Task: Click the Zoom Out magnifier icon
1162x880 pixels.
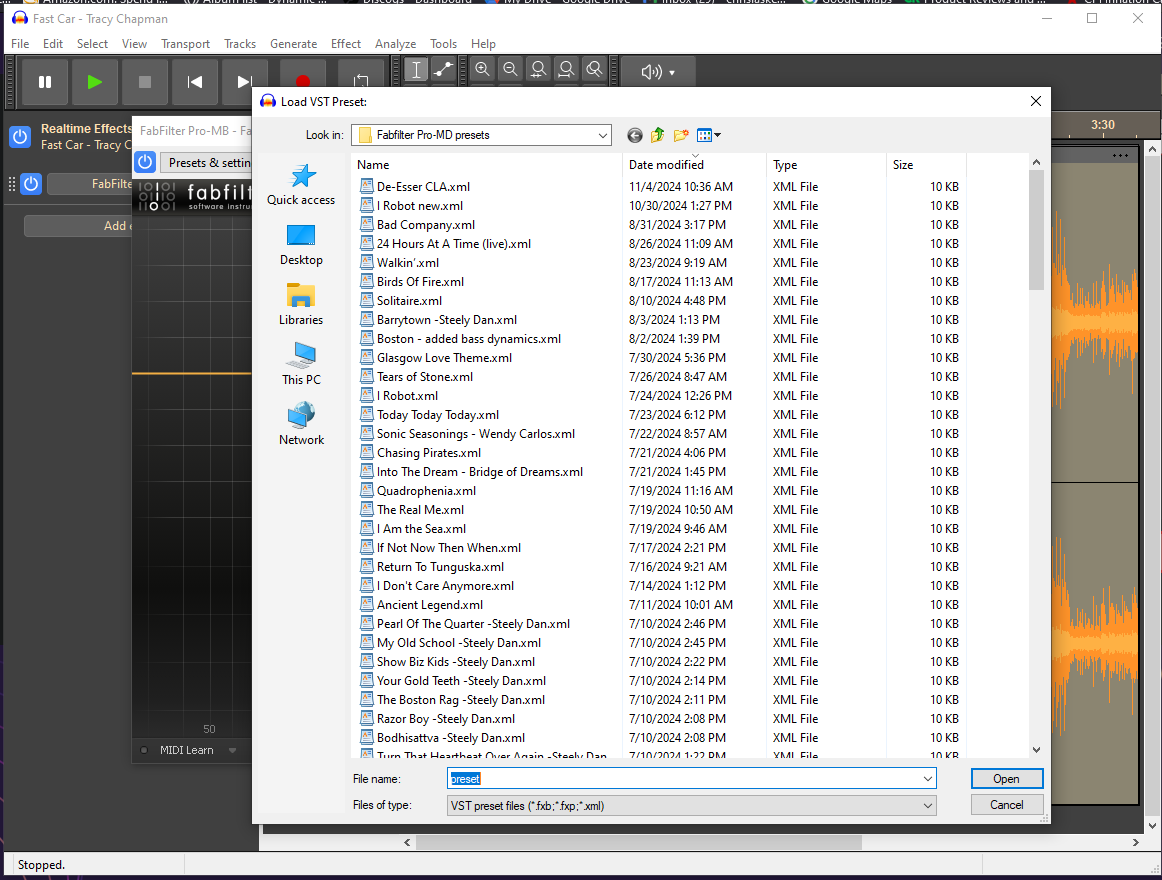Action: point(511,70)
